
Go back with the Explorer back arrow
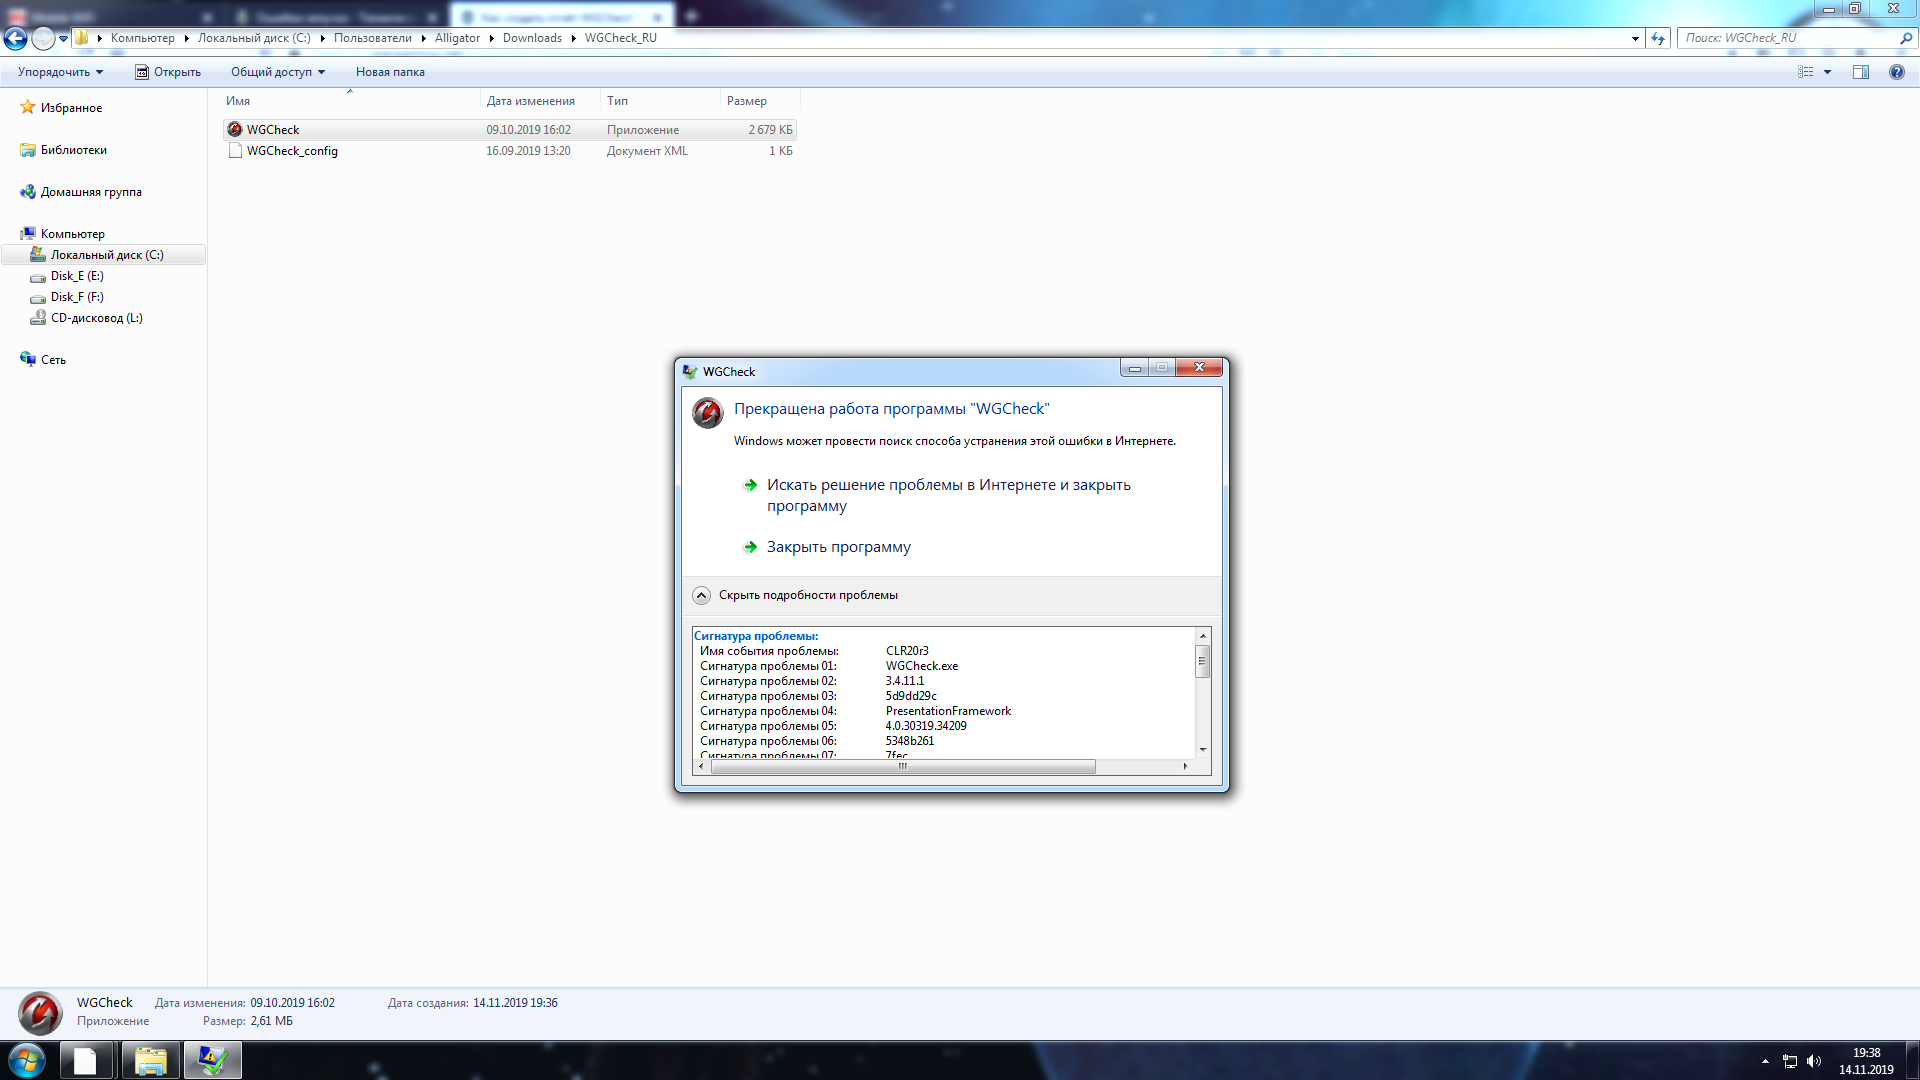15,38
